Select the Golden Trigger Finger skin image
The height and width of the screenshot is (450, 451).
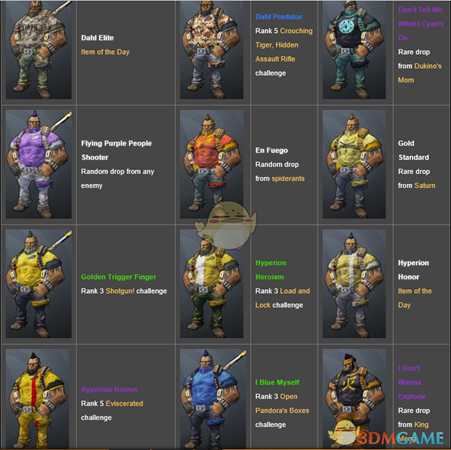pyautogui.click(x=39, y=284)
